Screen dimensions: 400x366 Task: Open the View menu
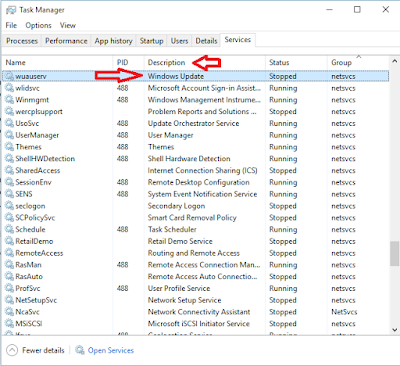[x=68, y=25]
